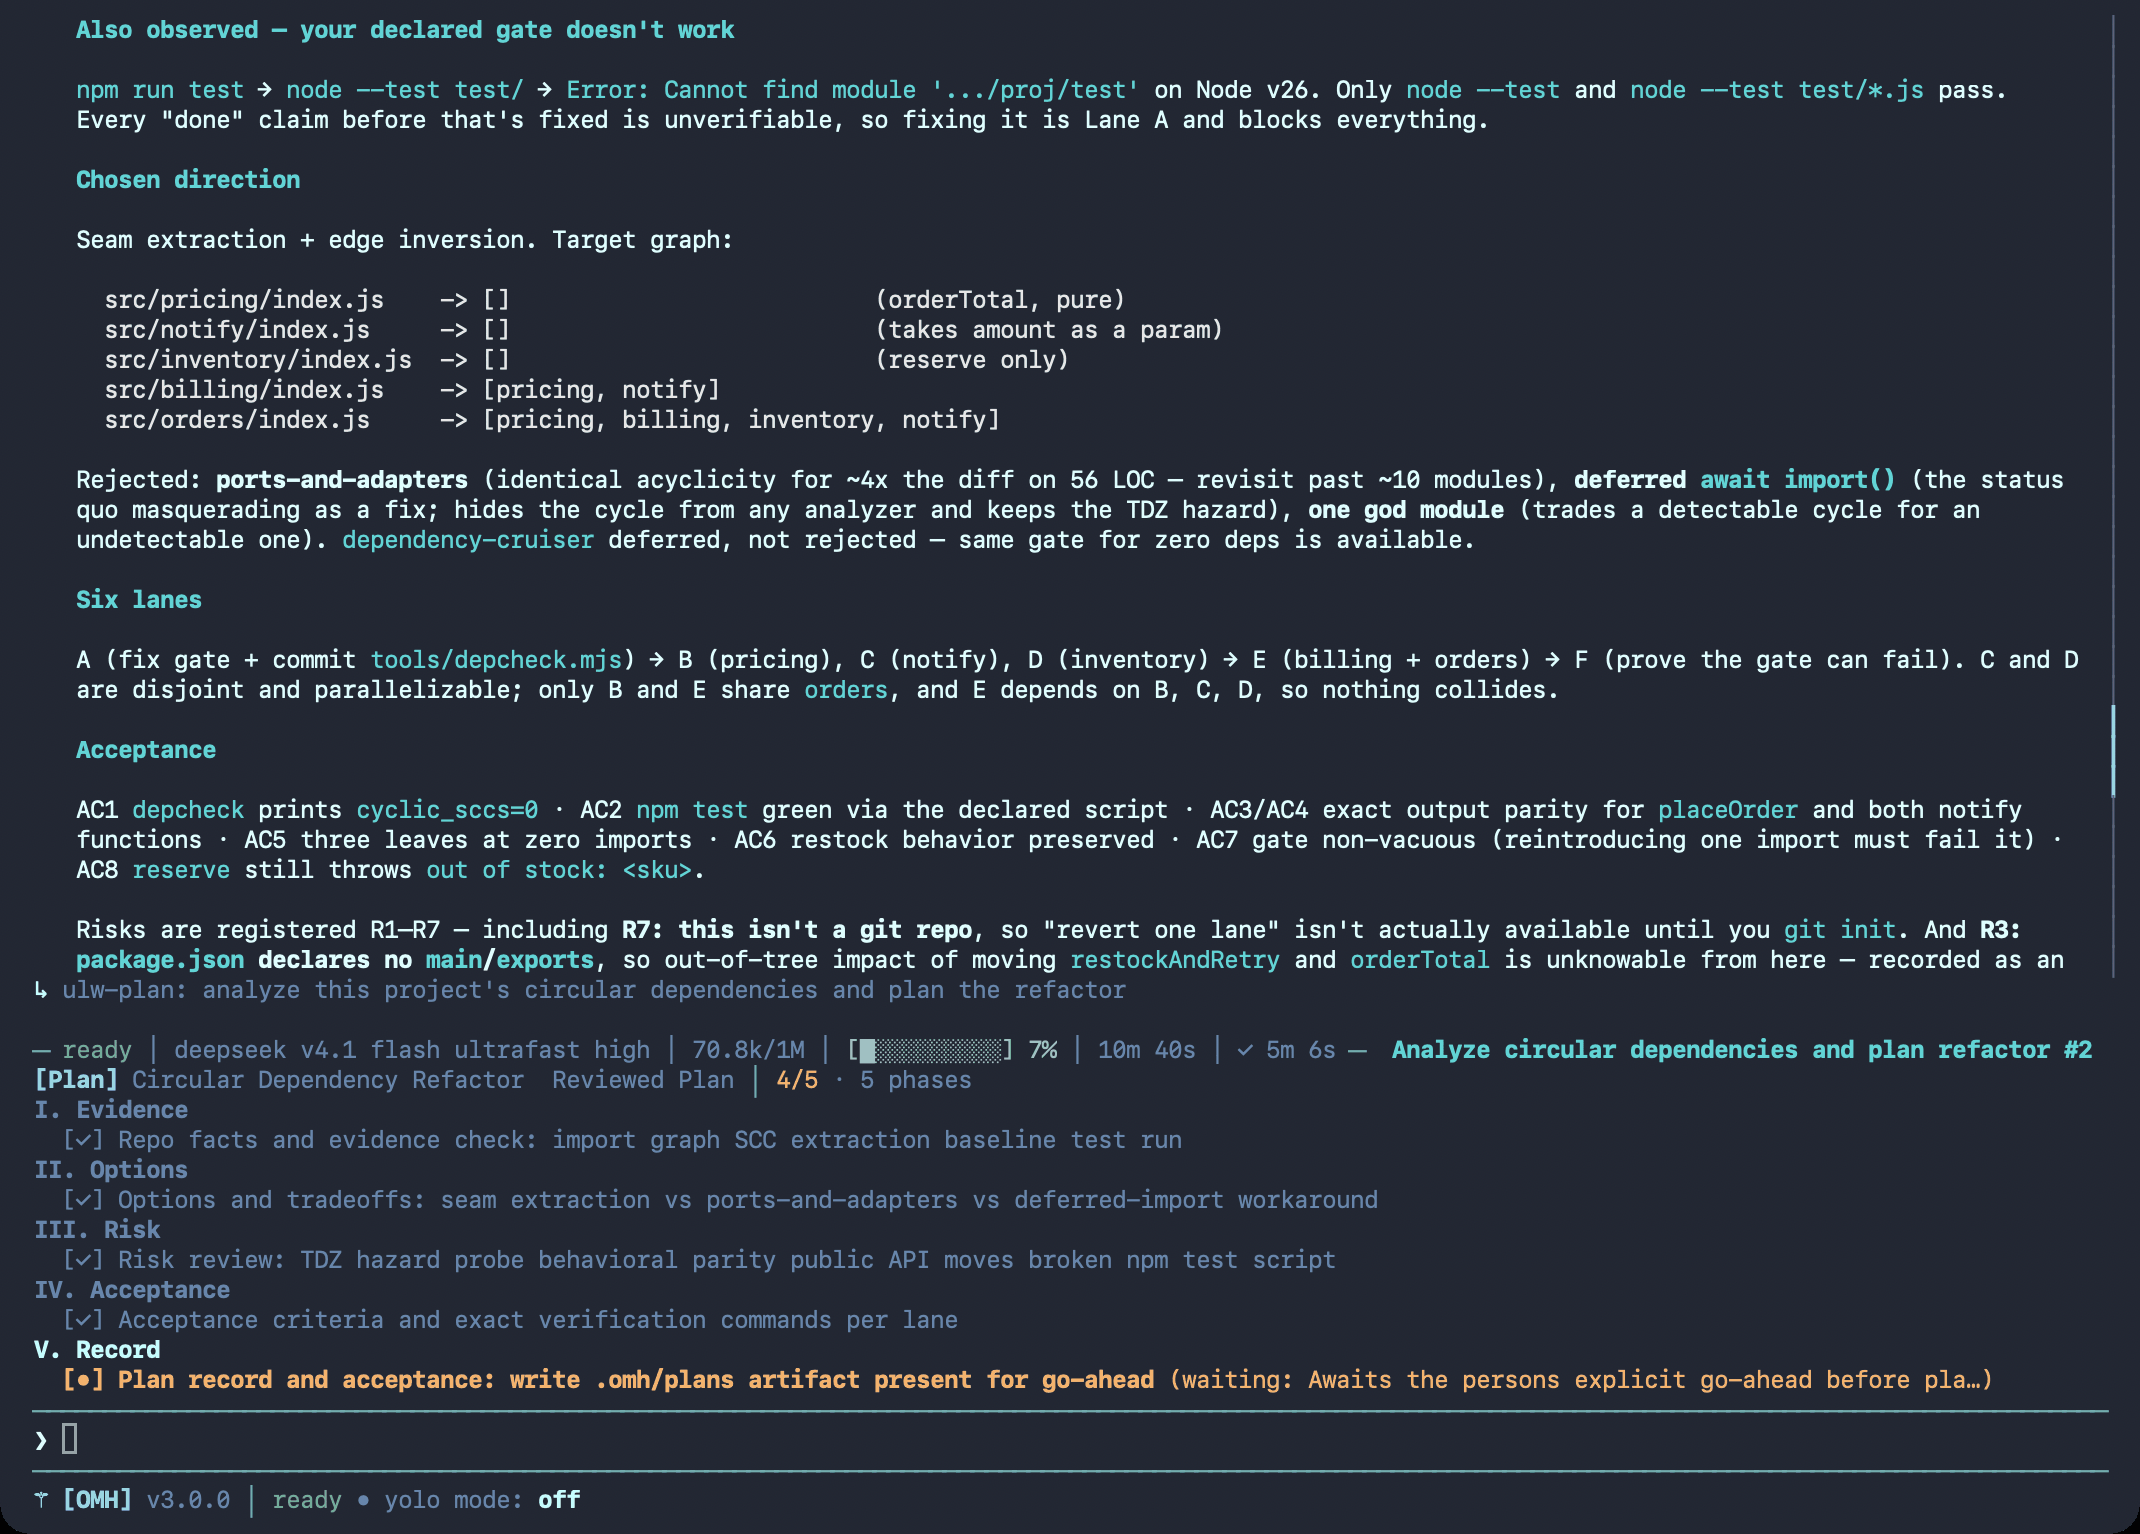Select the 'V. Record' phase heading
The width and height of the screenshot is (2140, 1534).
pyautogui.click(x=97, y=1350)
